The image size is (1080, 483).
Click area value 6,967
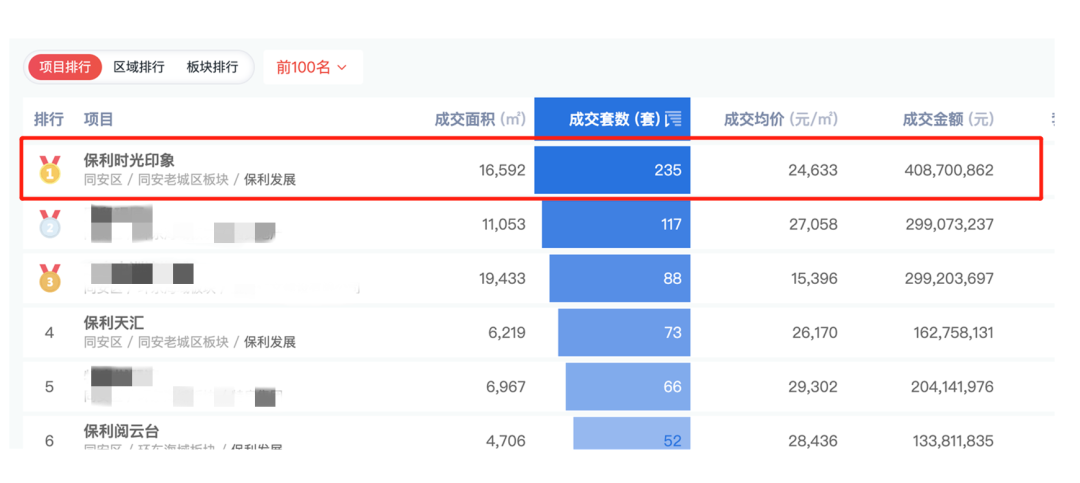(506, 387)
